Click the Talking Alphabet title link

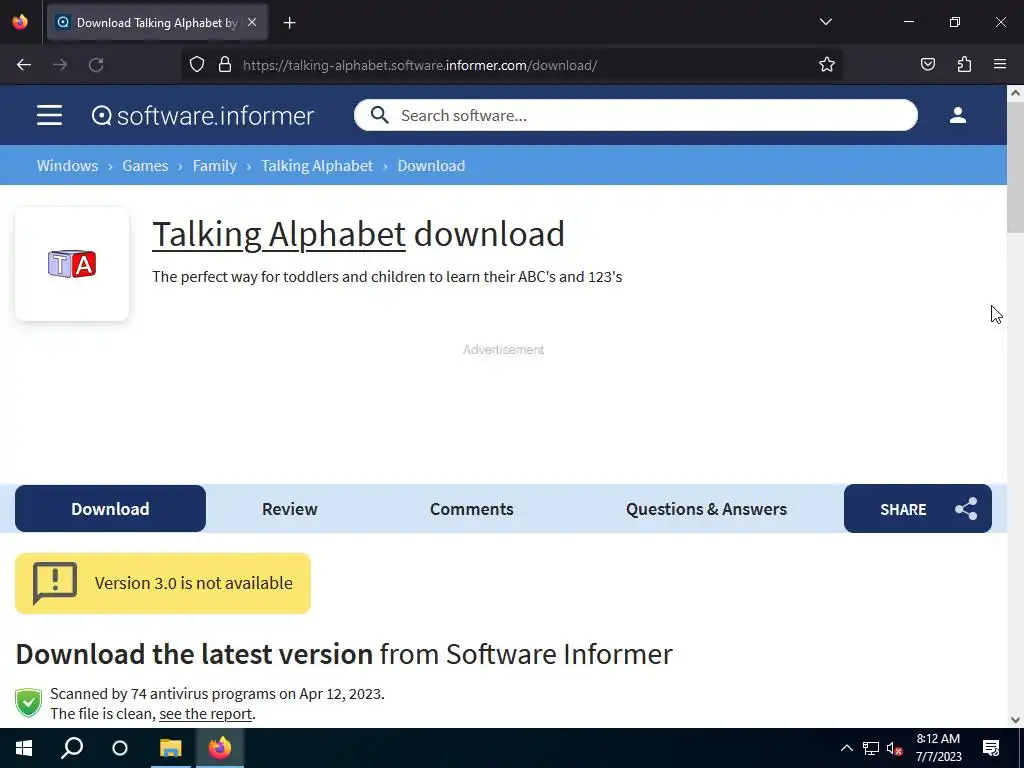coord(279,234)
